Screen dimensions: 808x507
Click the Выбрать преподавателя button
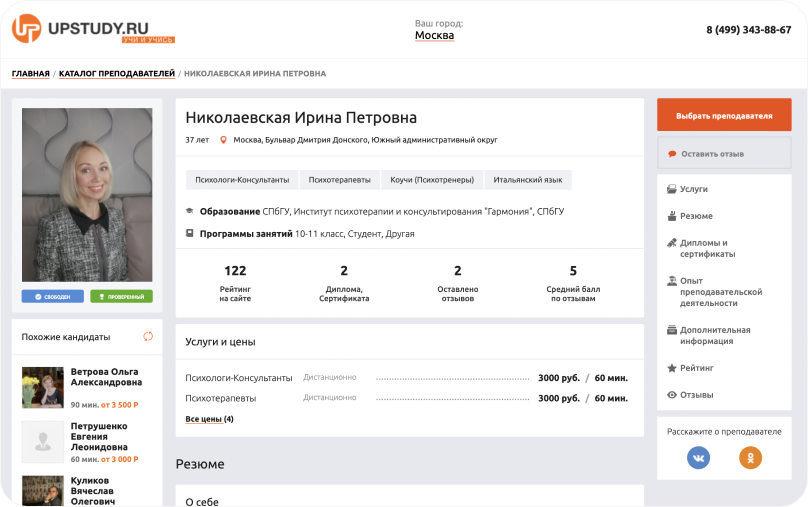[x=724, y=115]
